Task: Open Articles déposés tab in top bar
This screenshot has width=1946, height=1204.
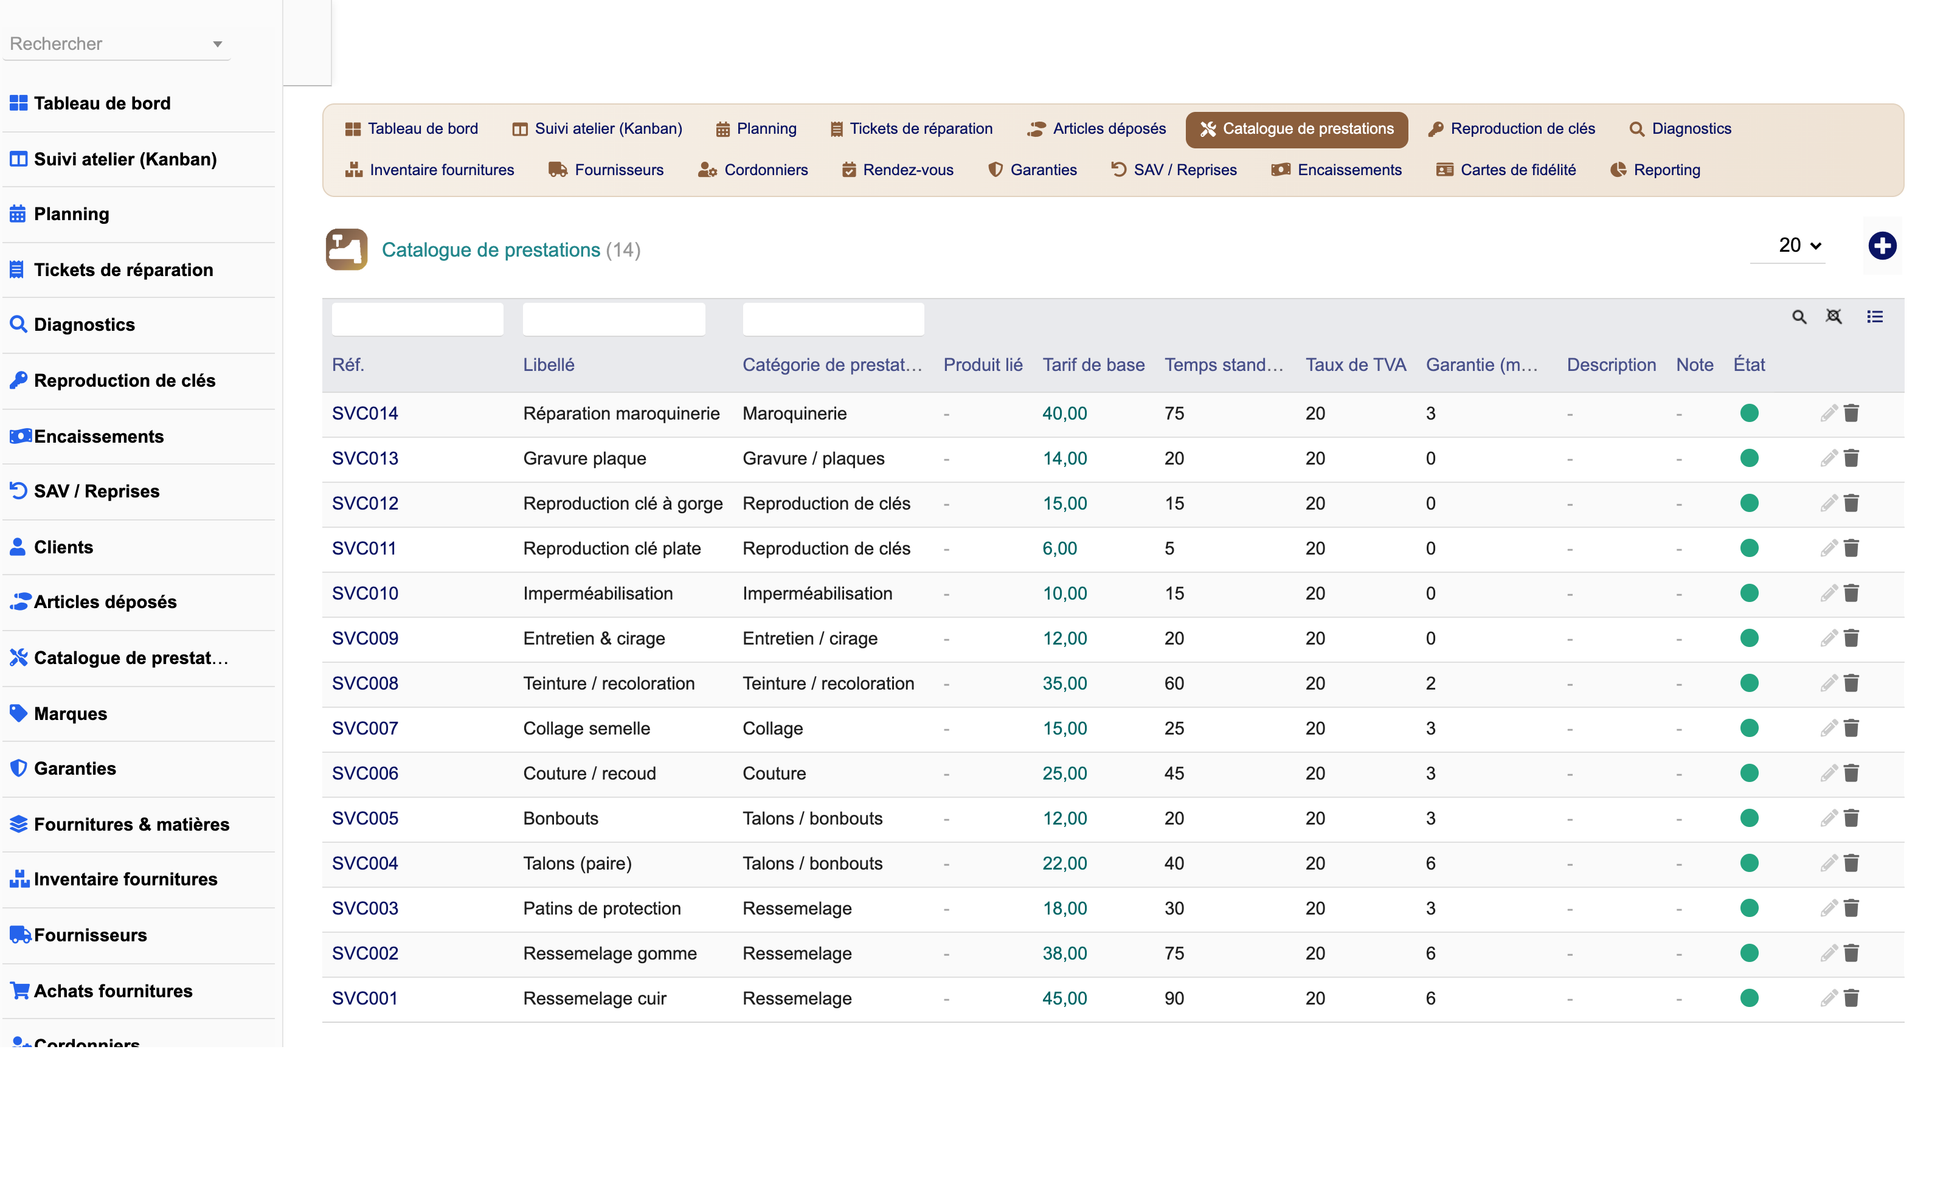Action: [1096, 129]
